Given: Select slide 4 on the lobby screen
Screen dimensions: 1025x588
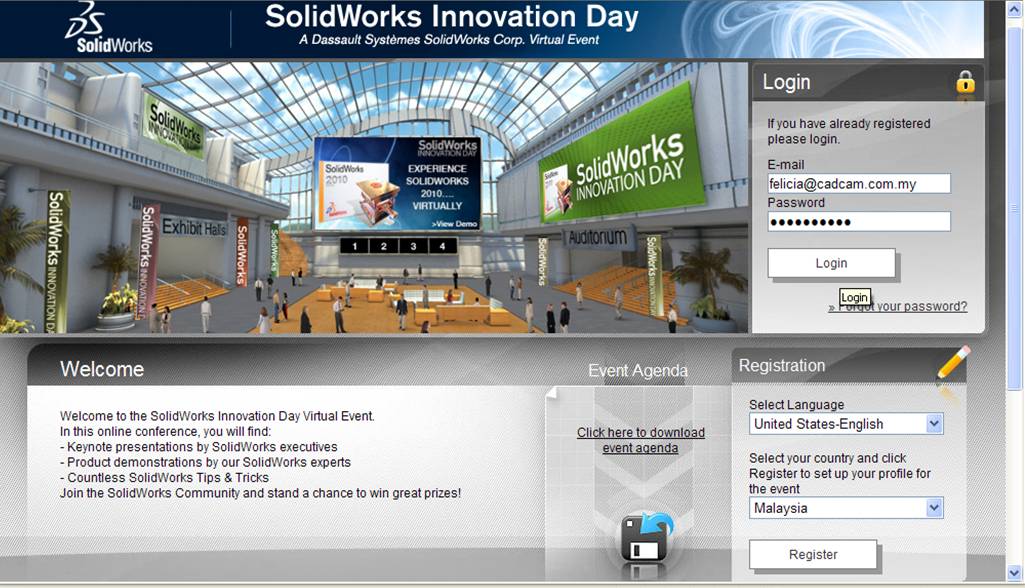Looking at the screenshot, I should click(443, 246).
